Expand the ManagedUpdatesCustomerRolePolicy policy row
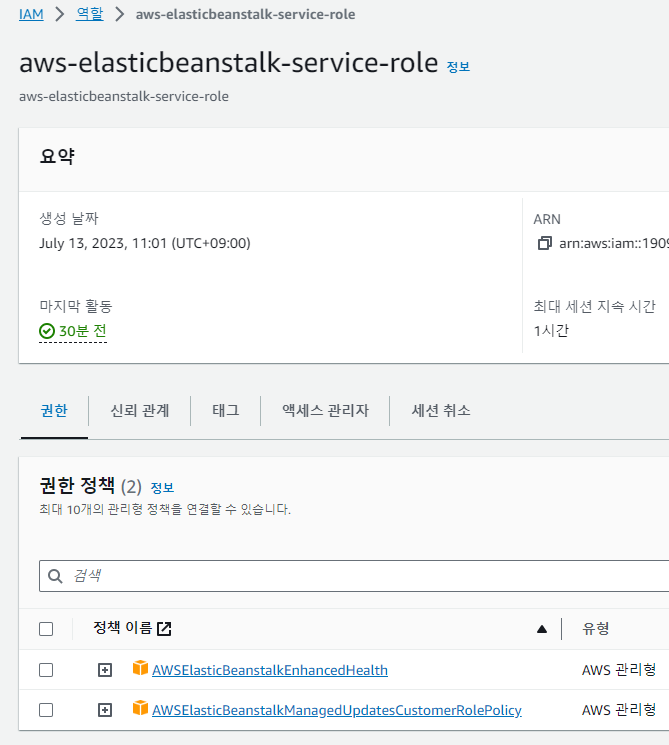Image resolution: width=669 pixels, height=745 pixels. coord(105,710)
